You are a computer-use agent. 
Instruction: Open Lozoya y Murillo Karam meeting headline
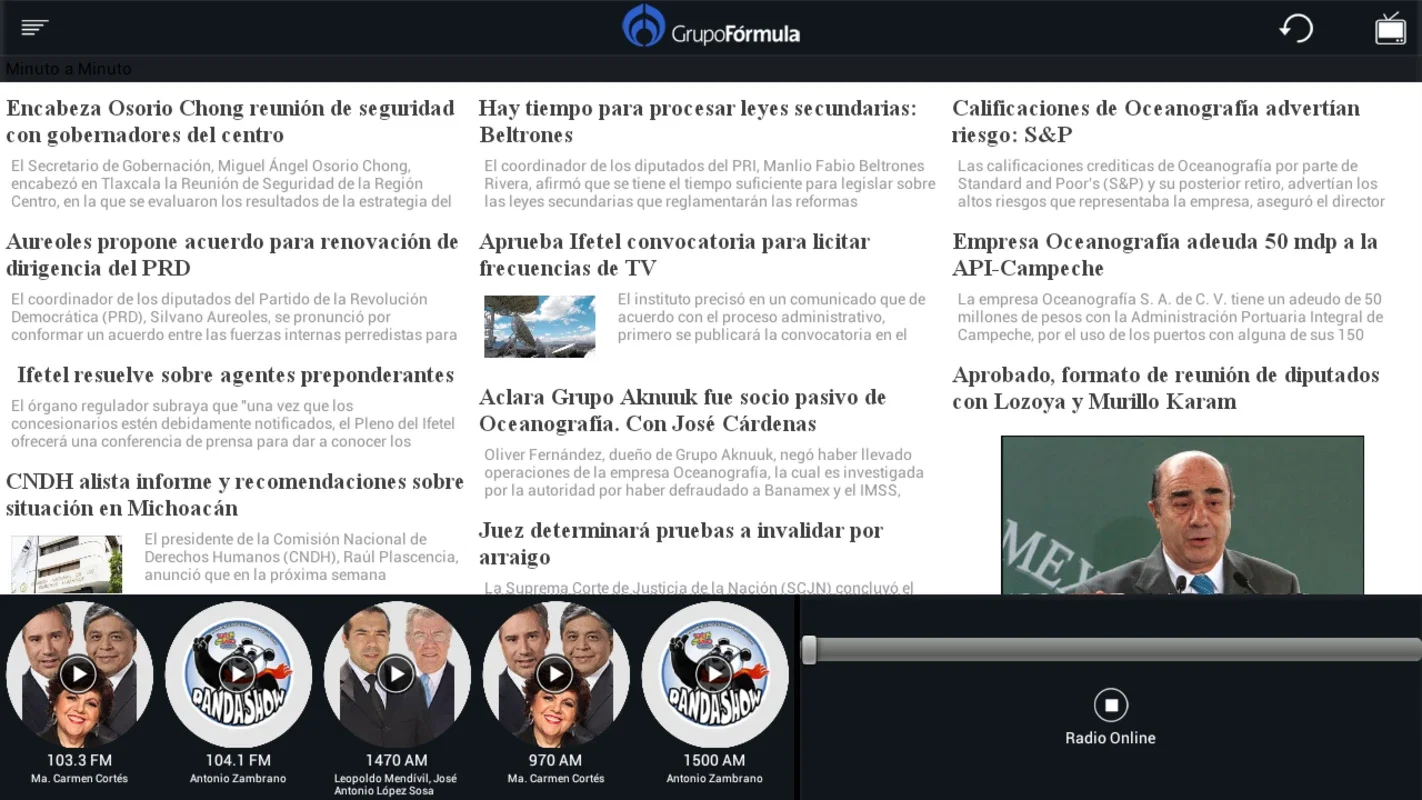1166,388
